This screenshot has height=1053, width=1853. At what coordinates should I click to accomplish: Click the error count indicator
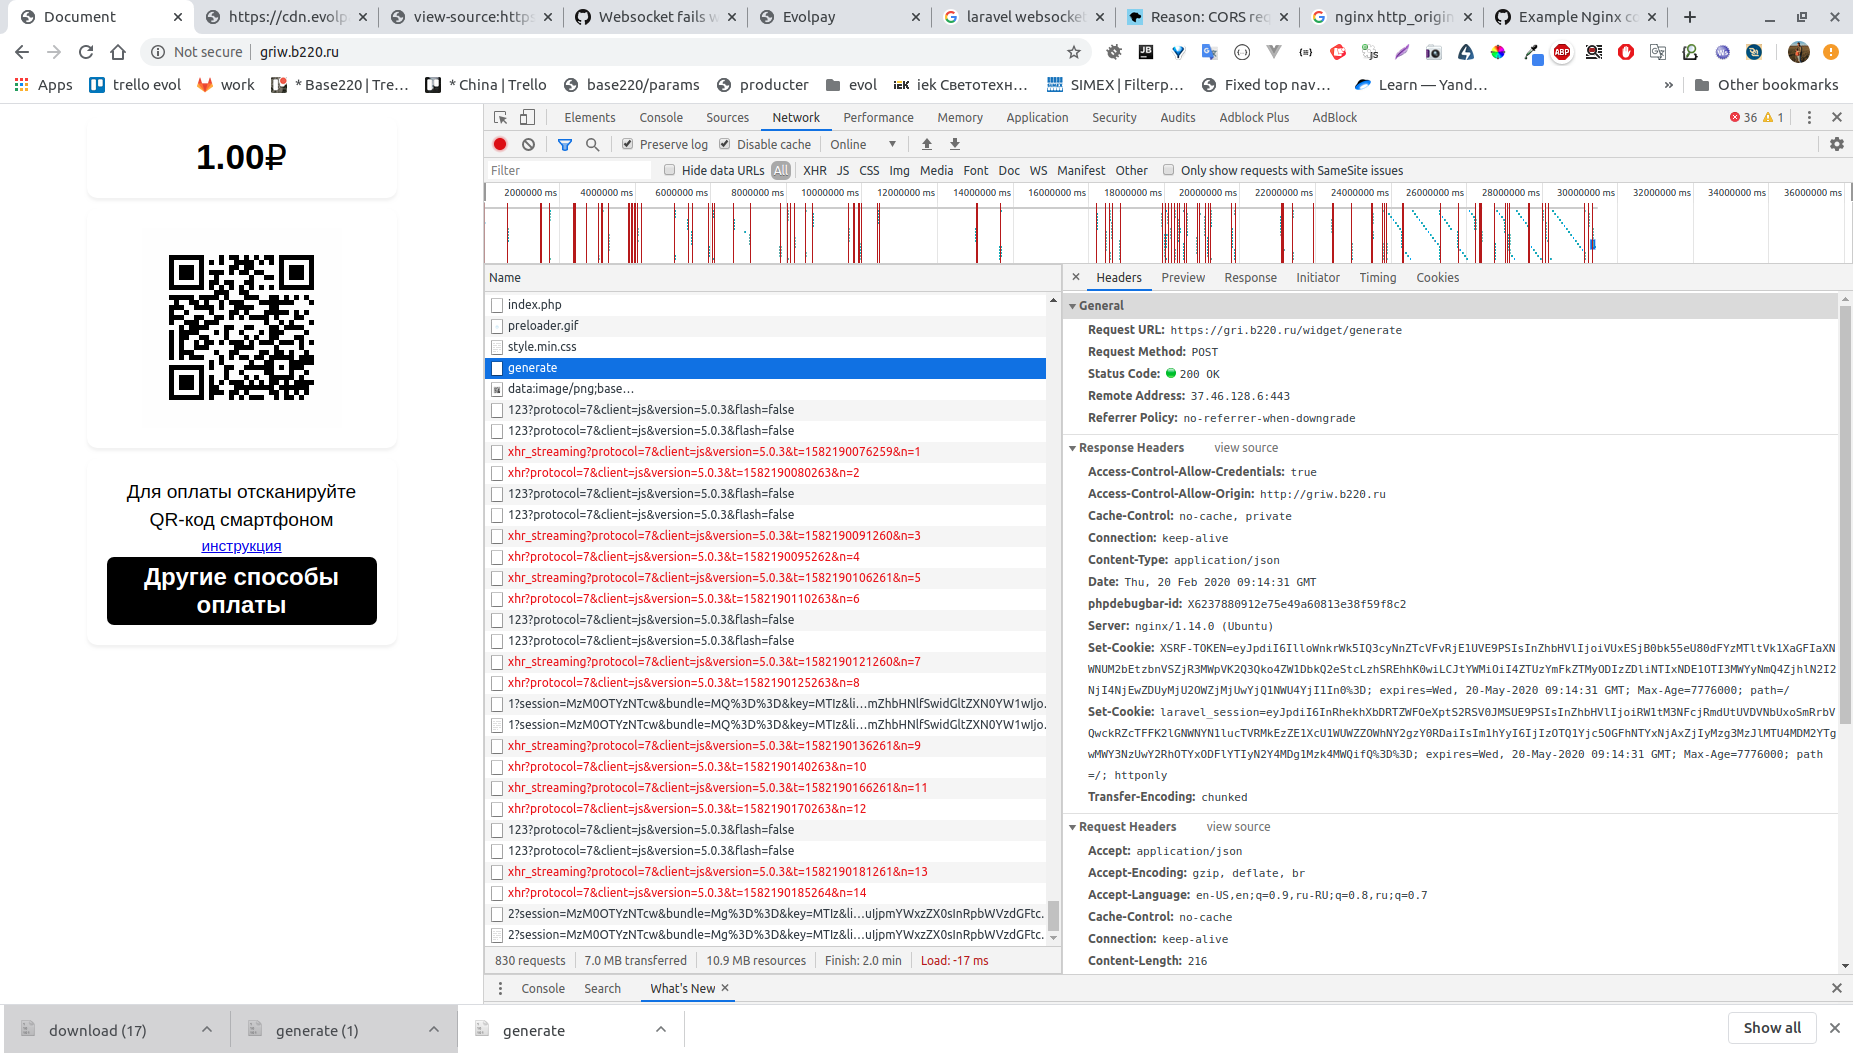tap(1743, 117)
